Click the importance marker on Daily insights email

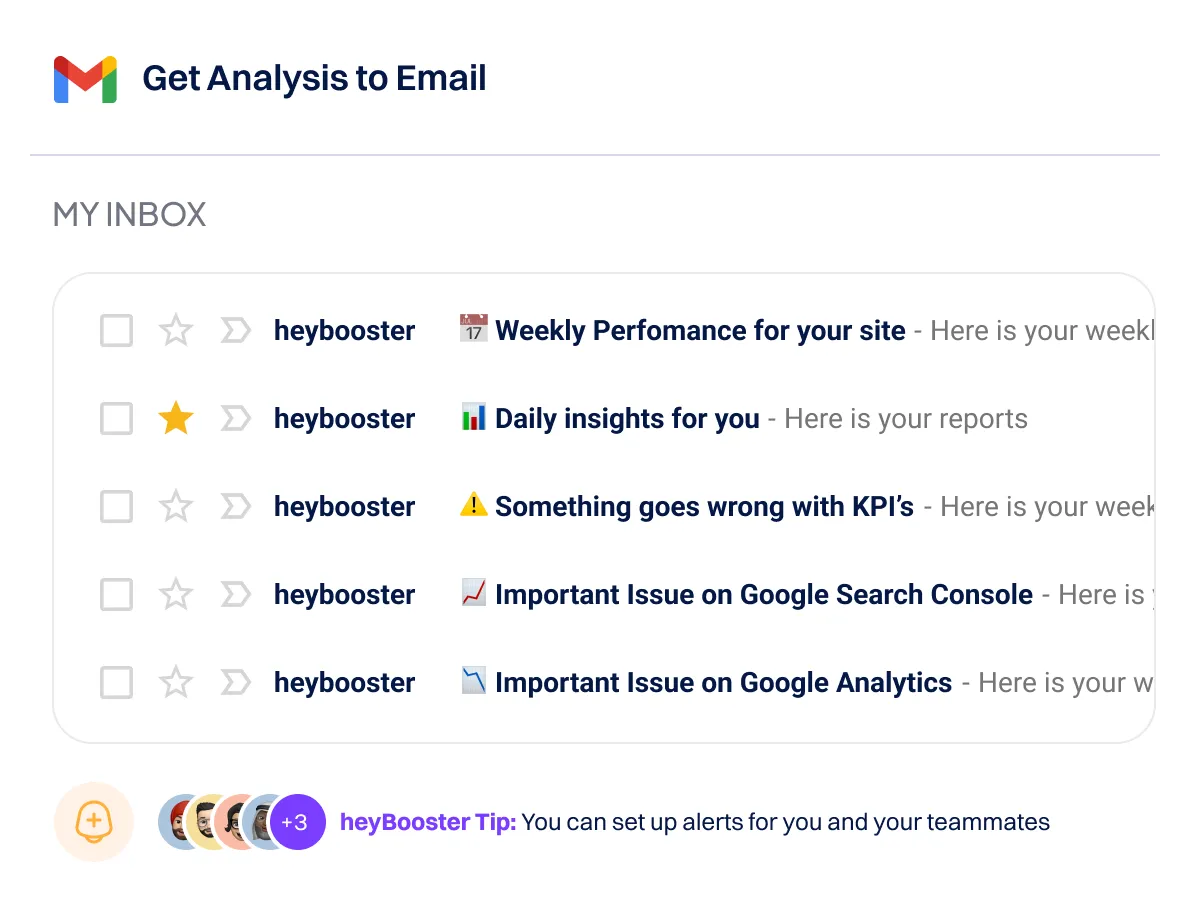tap(236, 418)
